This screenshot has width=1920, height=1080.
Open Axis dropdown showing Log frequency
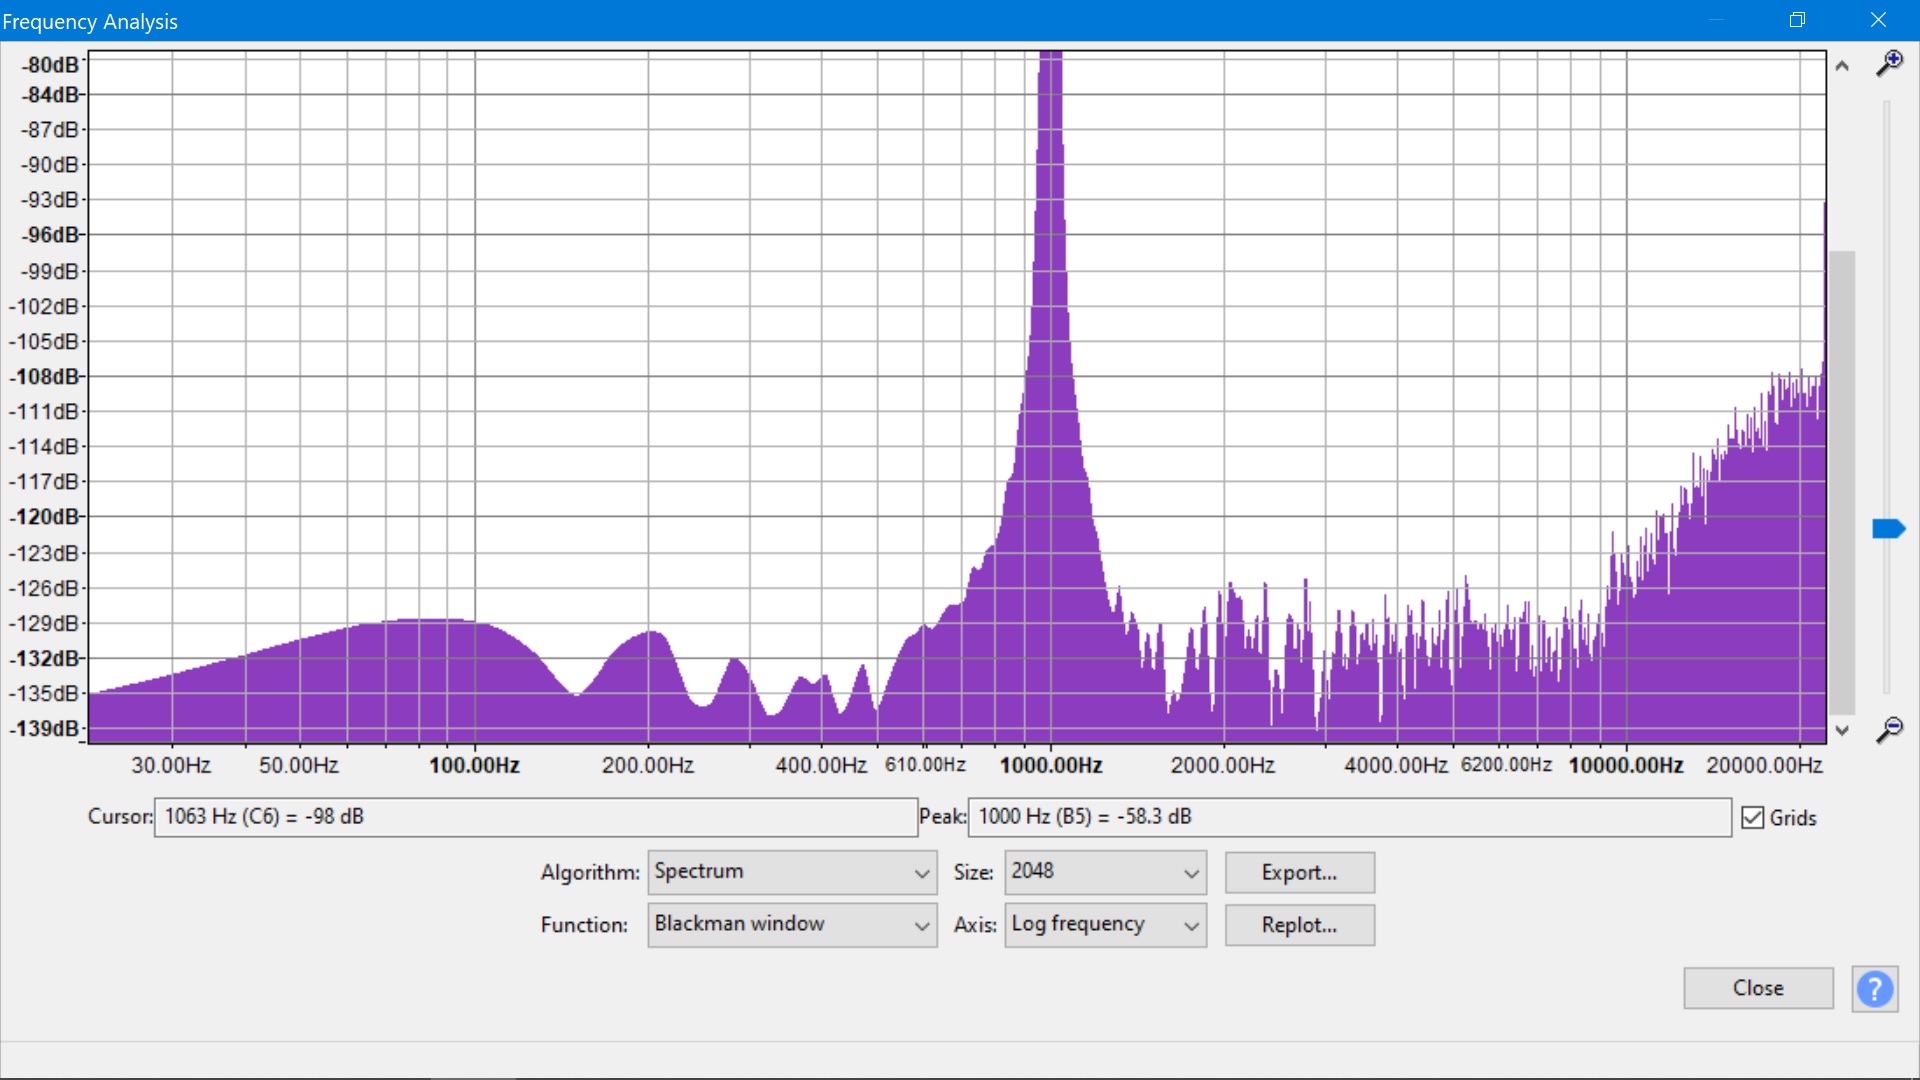tap(1105, 925)
